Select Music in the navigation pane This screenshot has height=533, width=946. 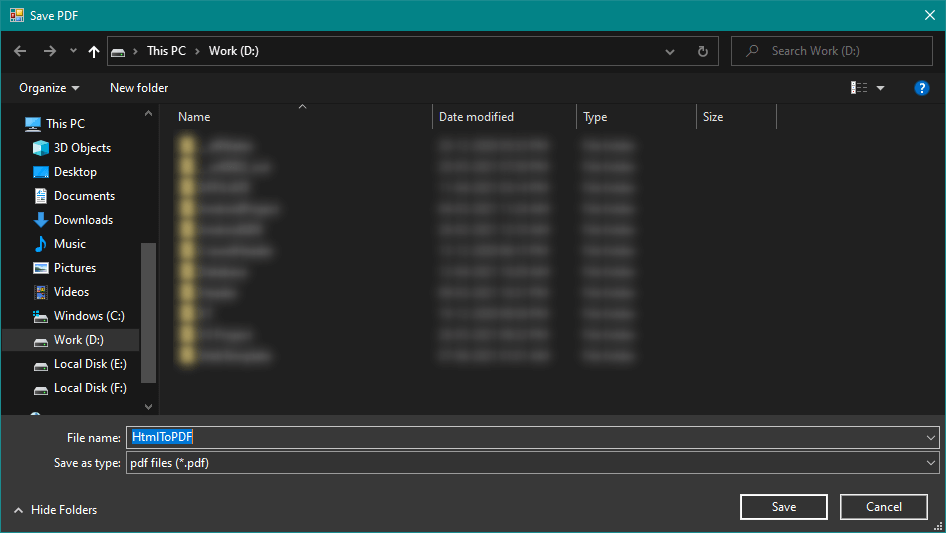tap(69, 244)
